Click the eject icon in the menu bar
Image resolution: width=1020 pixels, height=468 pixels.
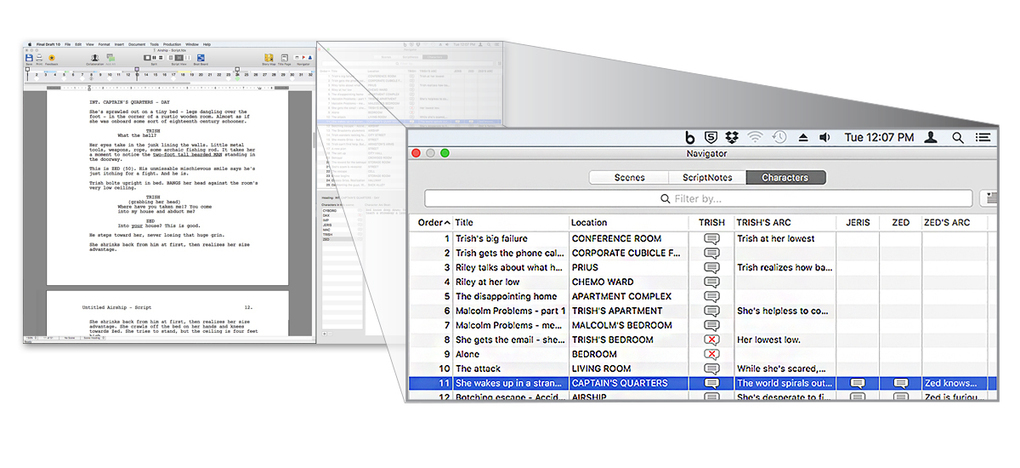pyautogui.click(x=803, y=137)
